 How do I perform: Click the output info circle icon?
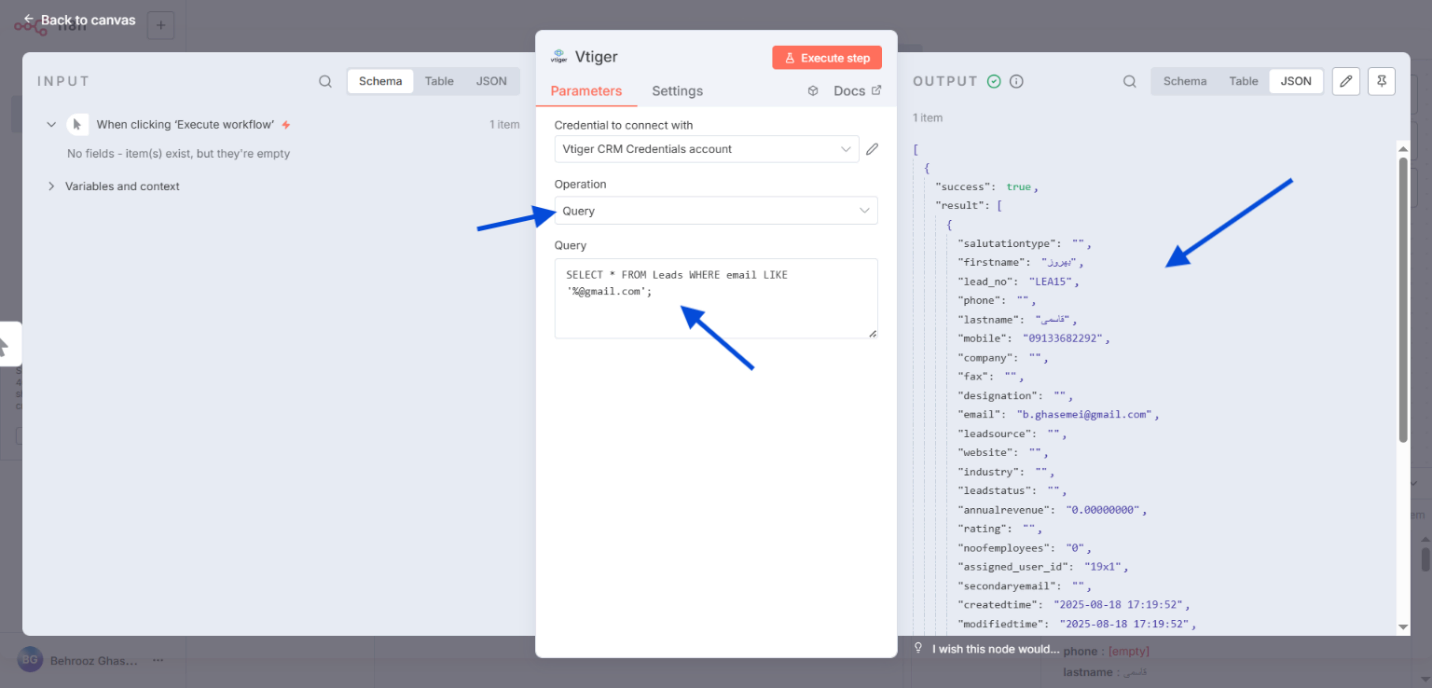tap(1016, 82)
